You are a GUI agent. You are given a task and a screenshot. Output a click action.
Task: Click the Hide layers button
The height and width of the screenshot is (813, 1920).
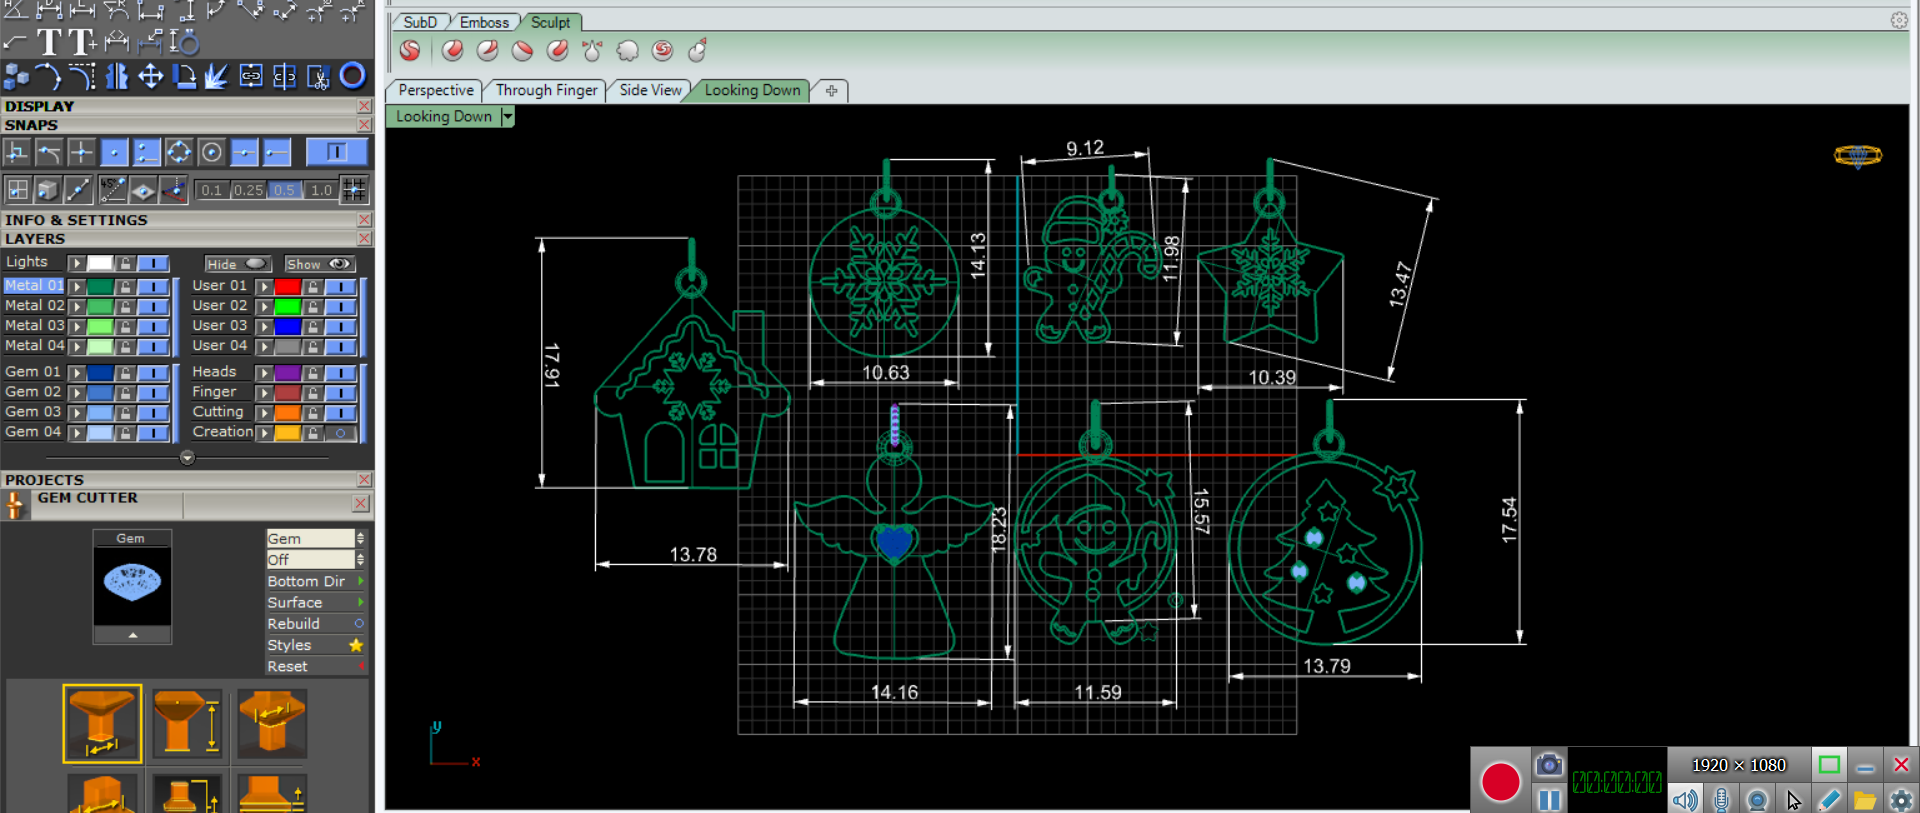237,264
